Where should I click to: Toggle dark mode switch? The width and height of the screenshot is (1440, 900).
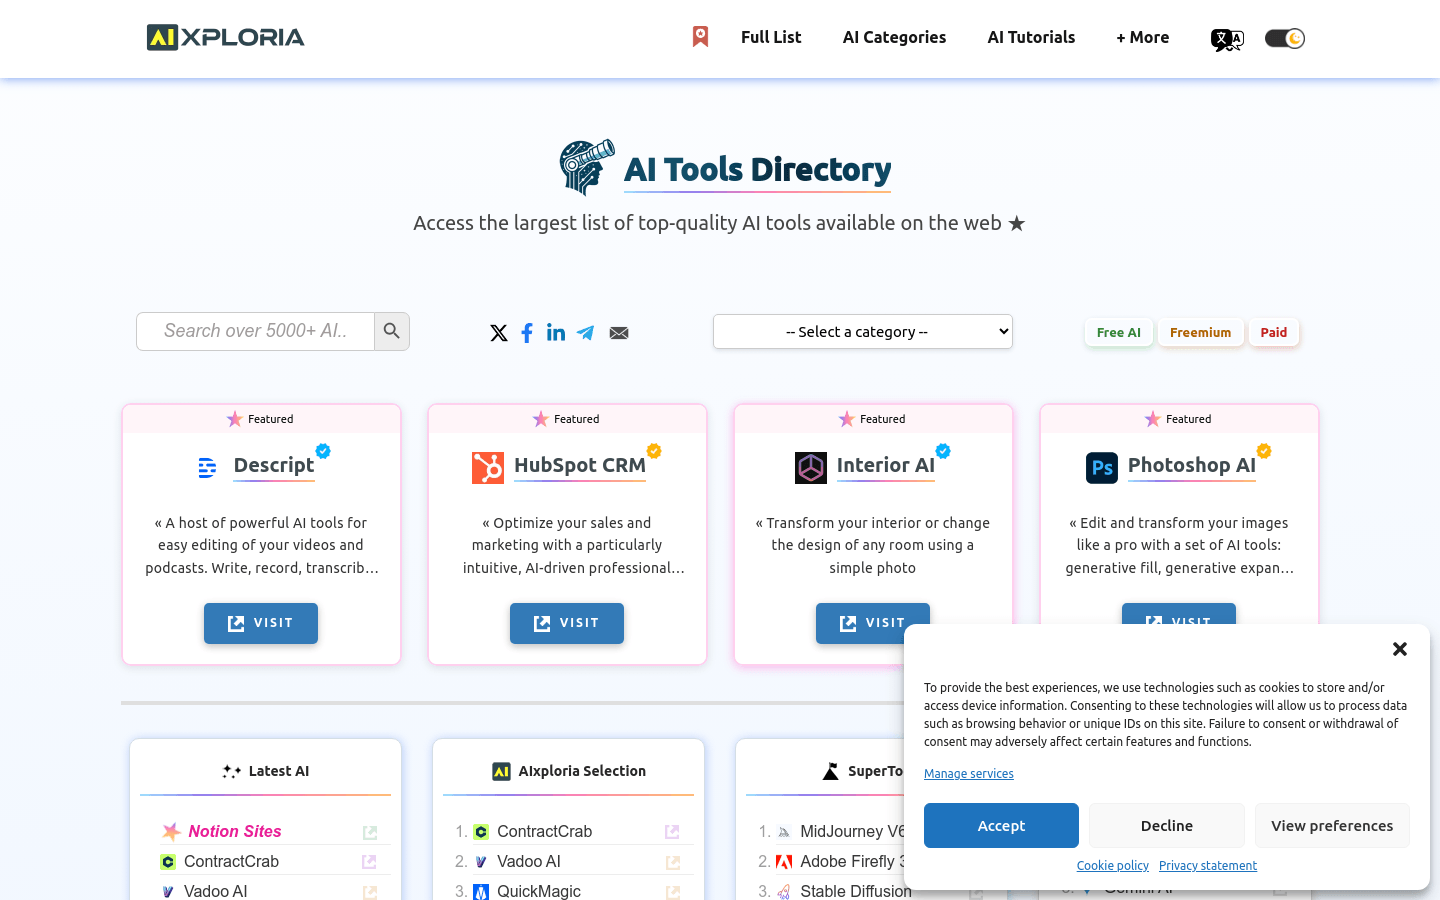(x=1285, y=38)
